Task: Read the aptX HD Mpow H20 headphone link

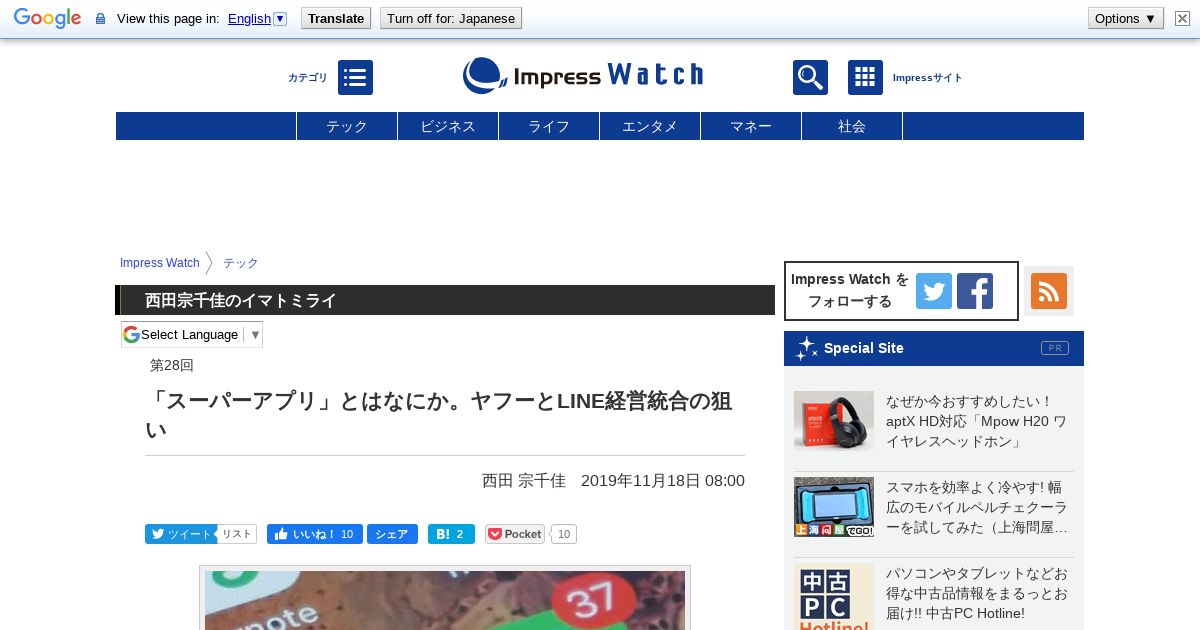Action: point(976,421)
